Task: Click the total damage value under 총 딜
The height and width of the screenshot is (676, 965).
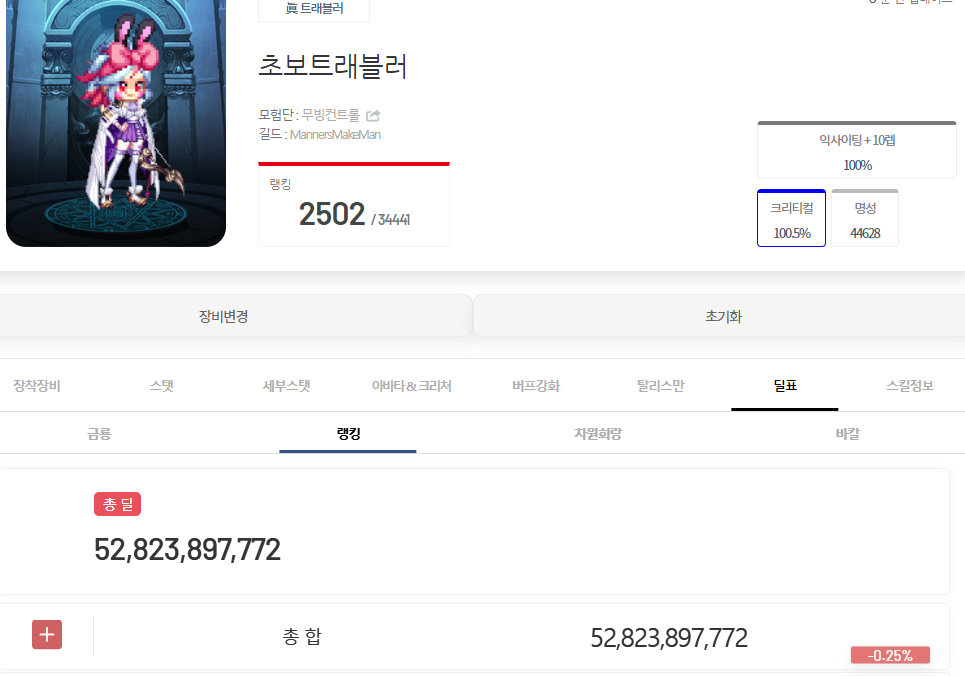Action: click(x=187, y=549)
